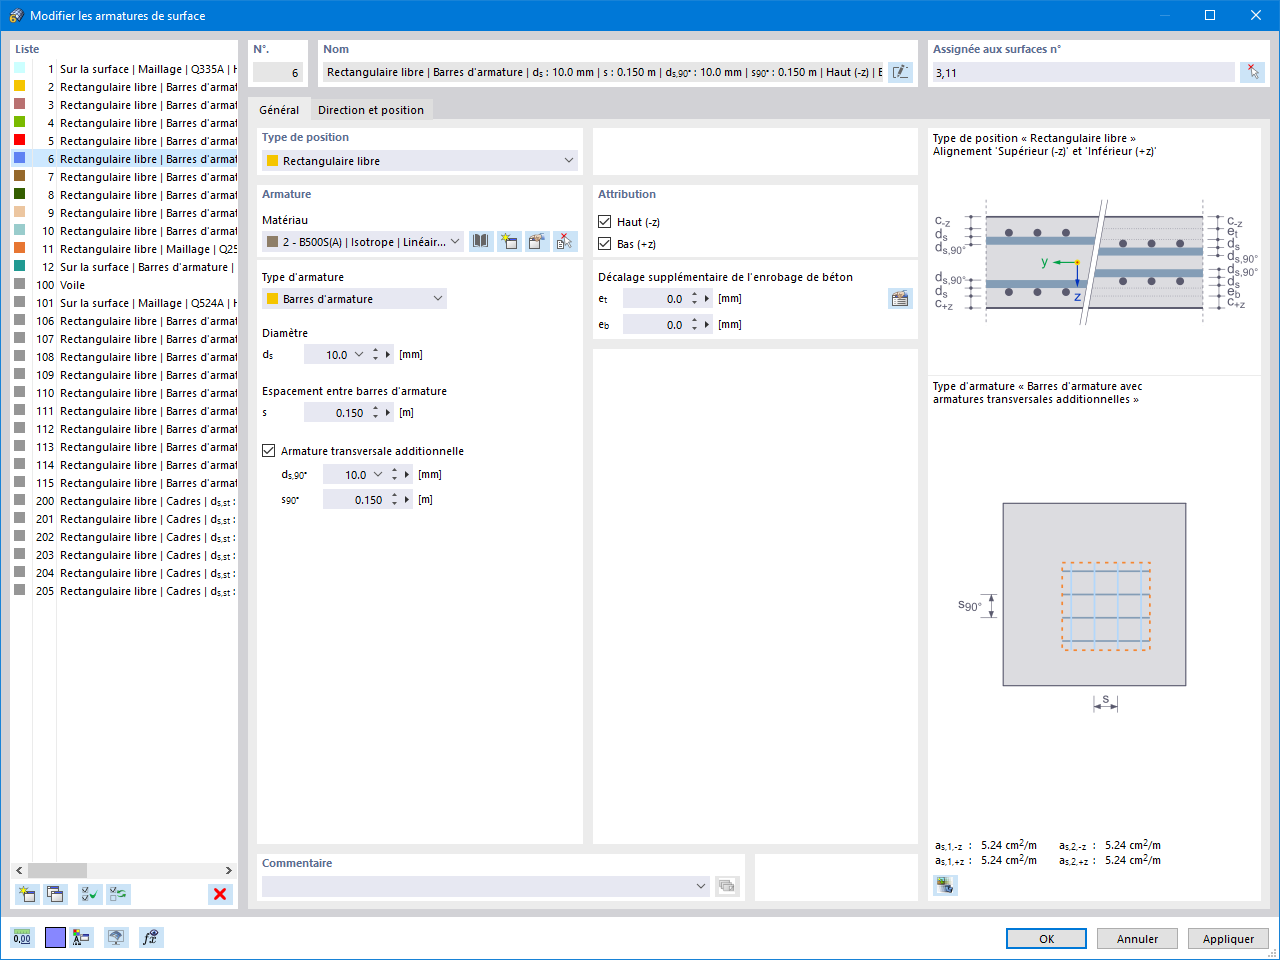This screenshot has height=960, width=1280.
Task: Select list item 2 Rectangulaire libre
Action: point(125,87)
